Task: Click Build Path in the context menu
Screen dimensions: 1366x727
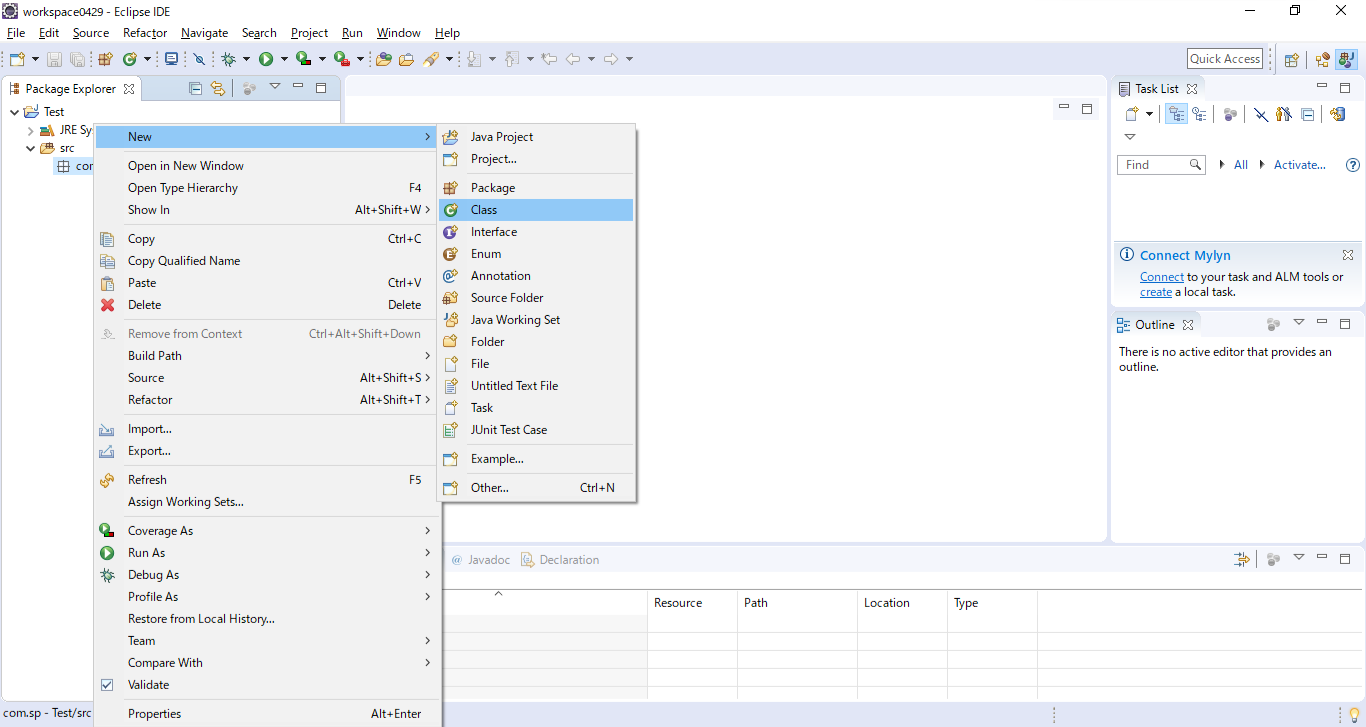Action: [x=268, y=356]
